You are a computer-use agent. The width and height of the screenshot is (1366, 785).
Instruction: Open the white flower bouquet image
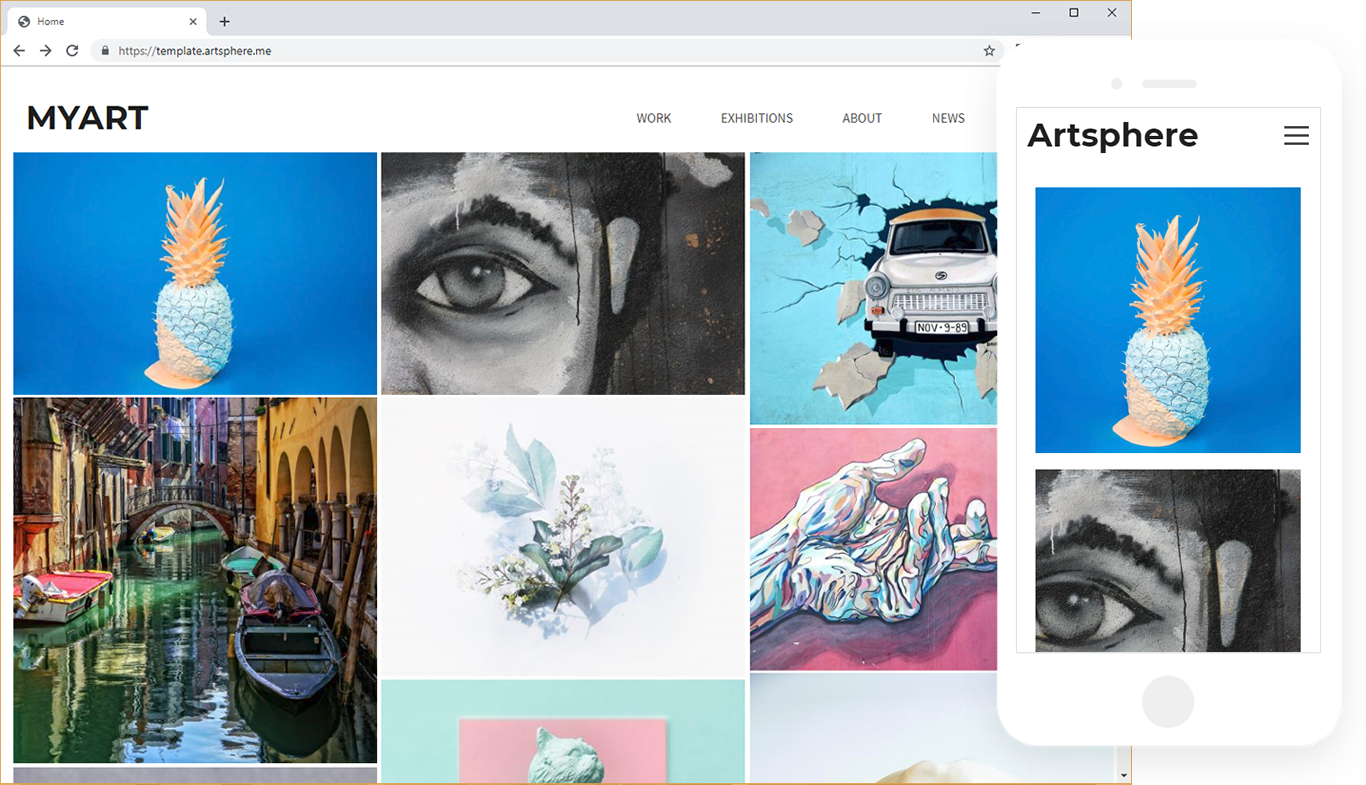(x=563, y=537)
